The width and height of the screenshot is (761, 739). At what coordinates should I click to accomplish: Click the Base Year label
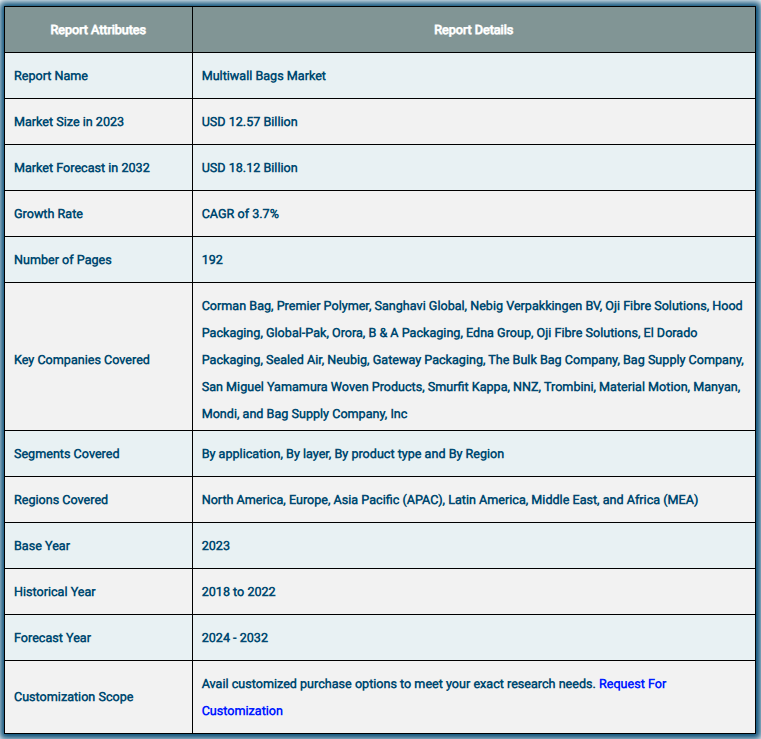coord(42,546)
